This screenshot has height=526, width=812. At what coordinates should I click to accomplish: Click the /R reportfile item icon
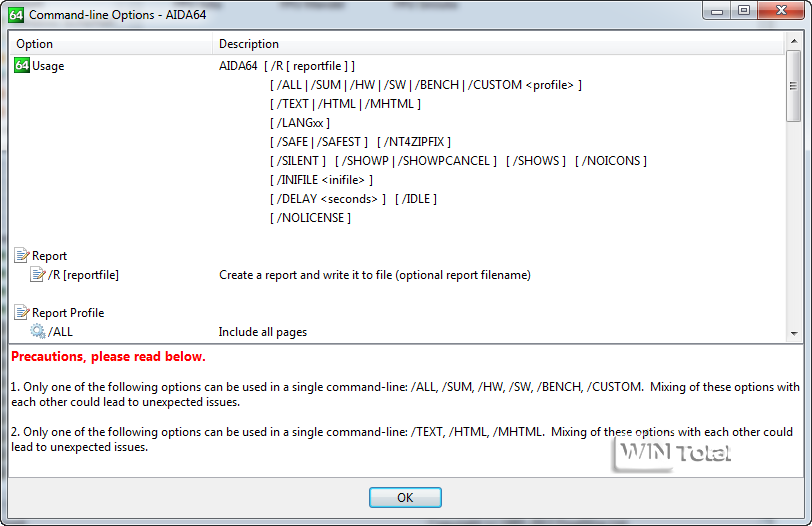coord(38,275)
